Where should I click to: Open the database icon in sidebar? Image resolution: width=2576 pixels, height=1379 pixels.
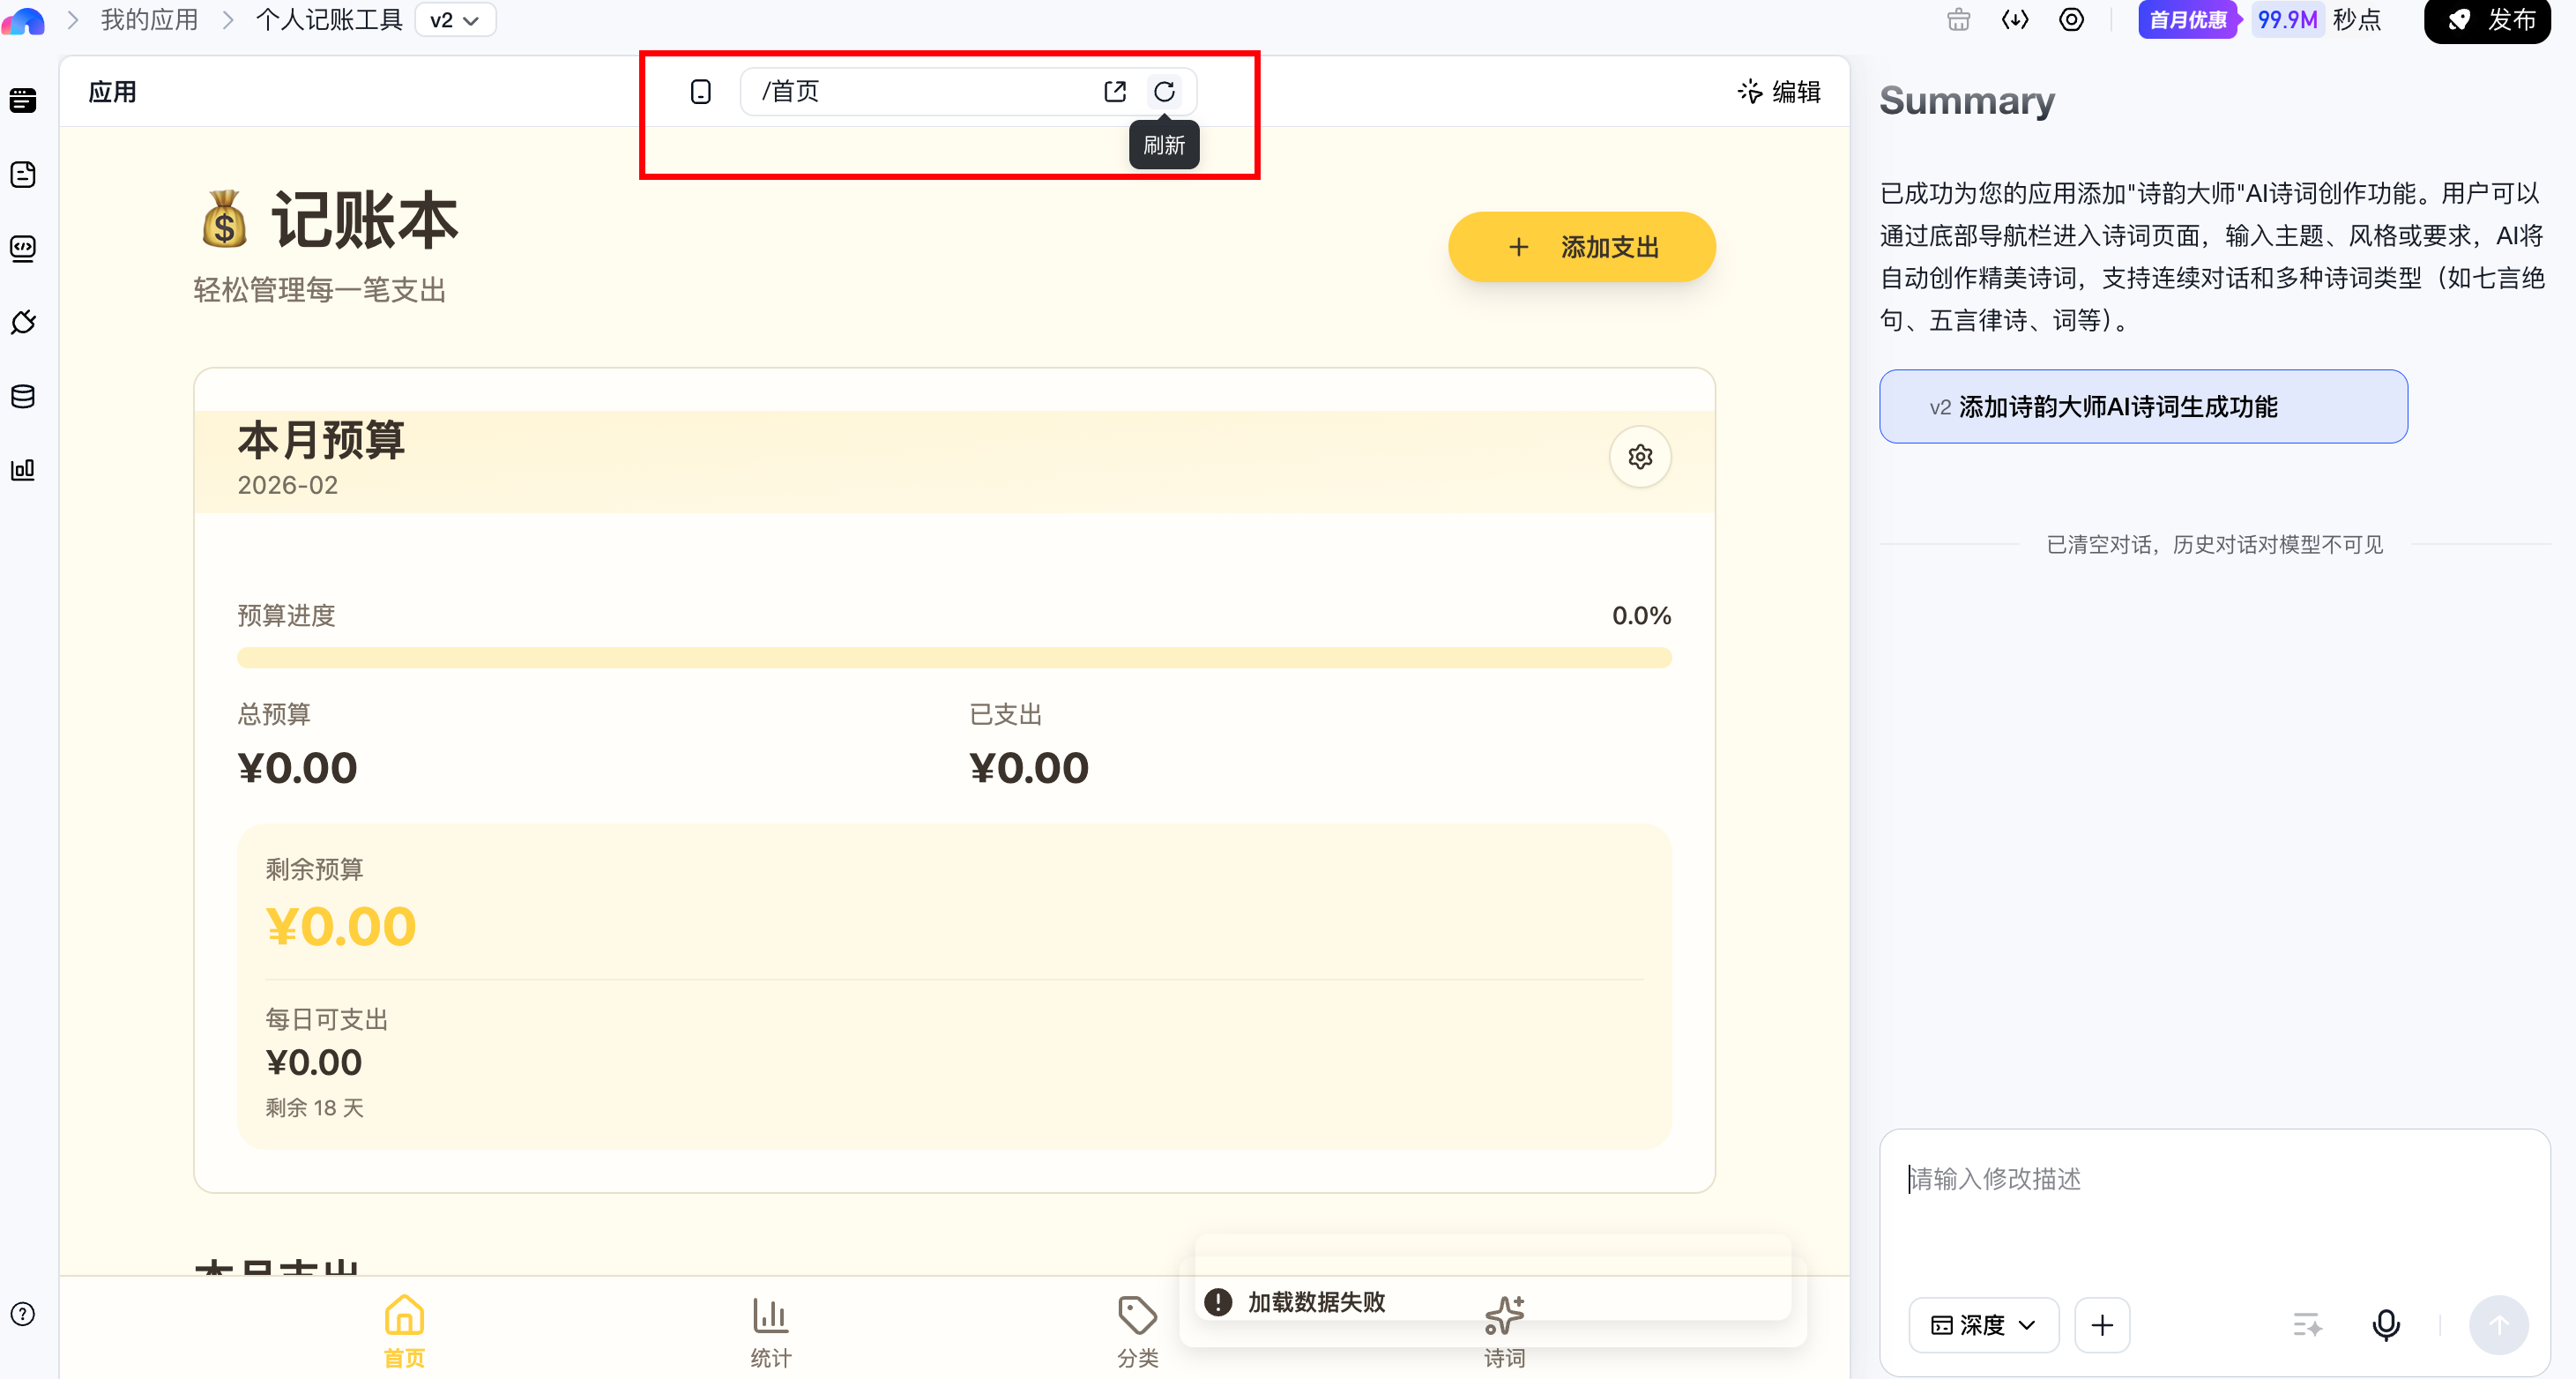23,396
